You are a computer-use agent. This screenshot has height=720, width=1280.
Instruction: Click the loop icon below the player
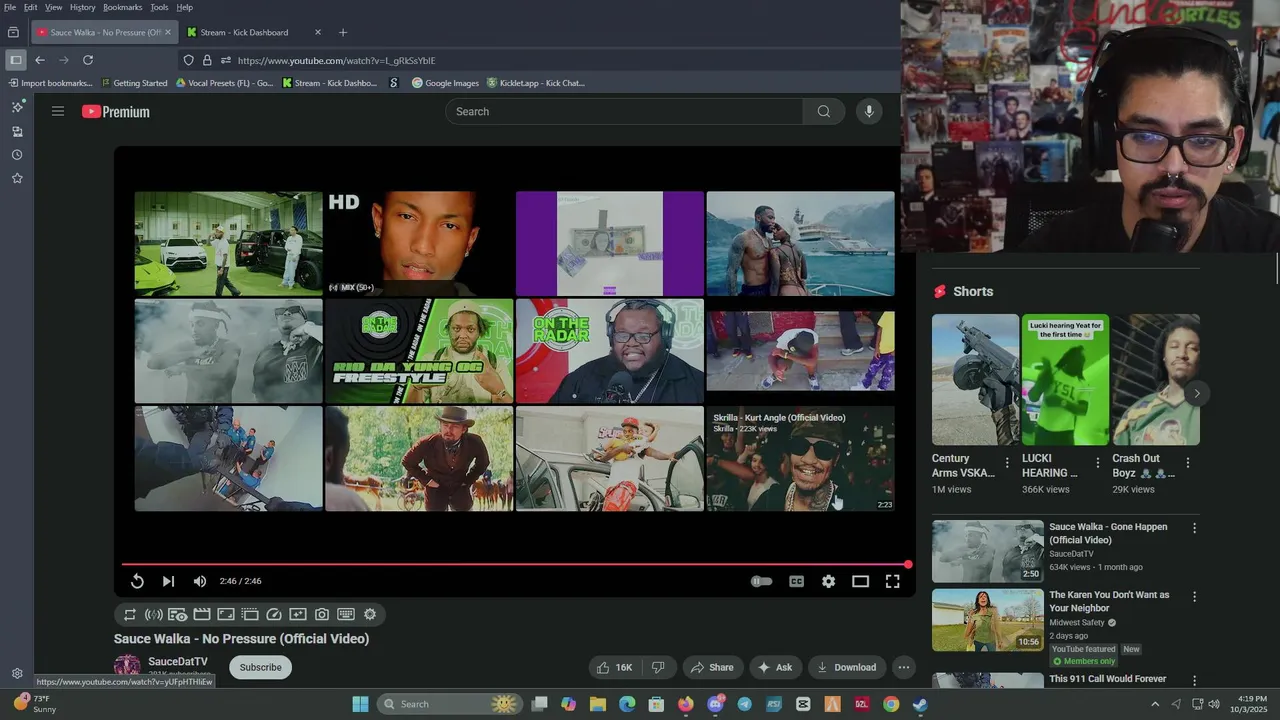tap(129, 614)
